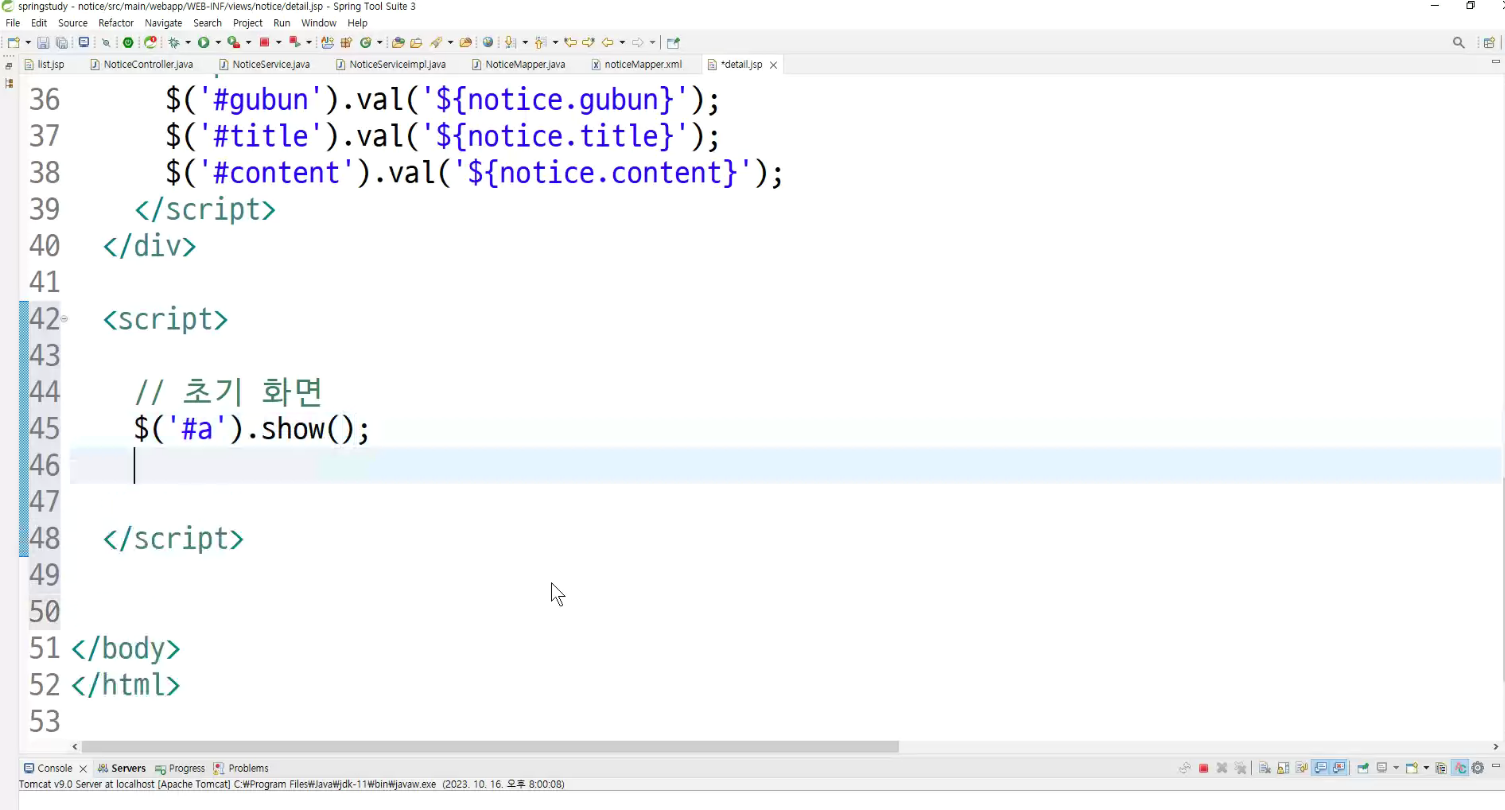This screenshot has width=1505, height=810.
Task: Click the Save All toolbar icon
Action: pos(61,43)
